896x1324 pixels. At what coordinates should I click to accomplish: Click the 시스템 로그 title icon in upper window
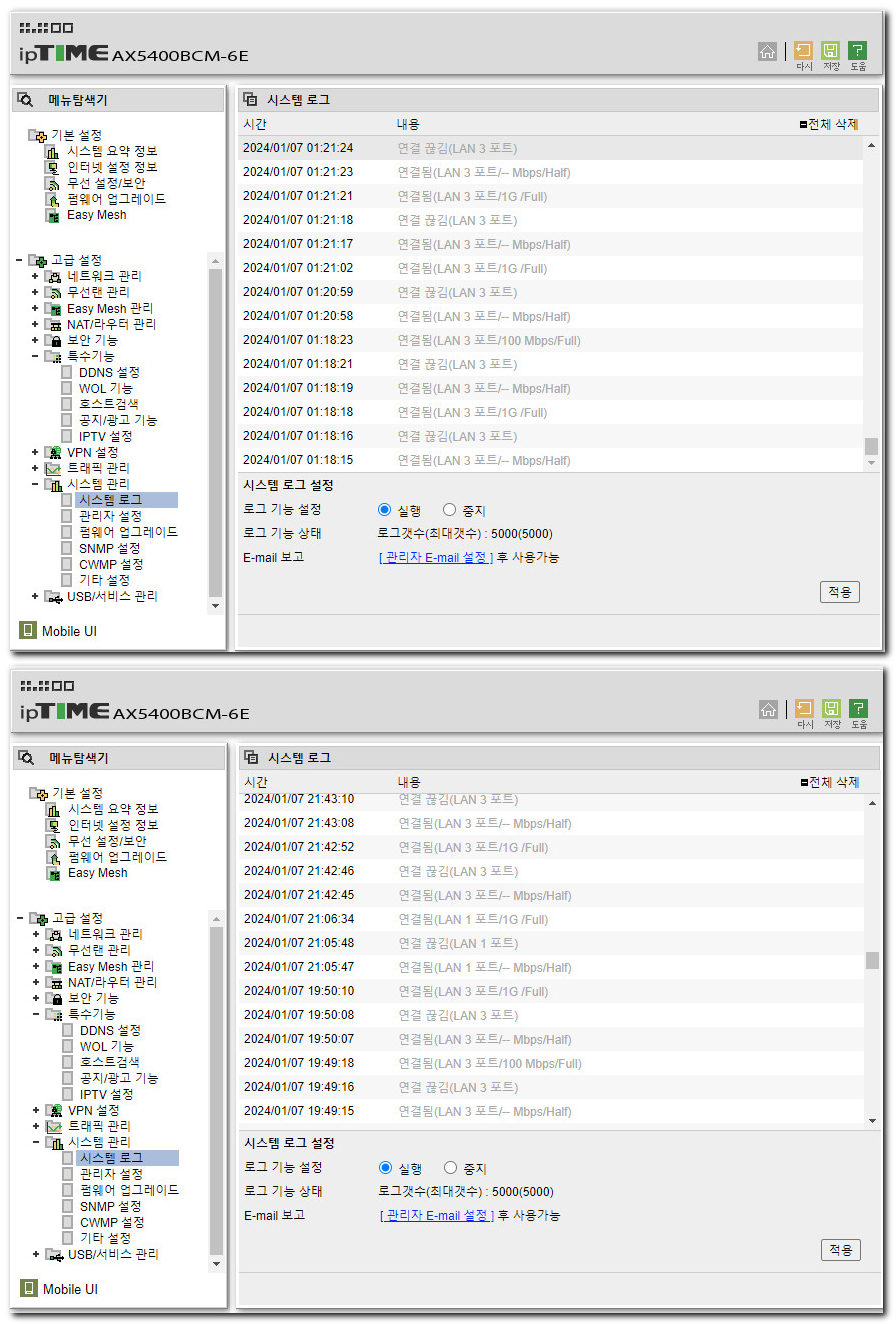(x=251, y=100)
